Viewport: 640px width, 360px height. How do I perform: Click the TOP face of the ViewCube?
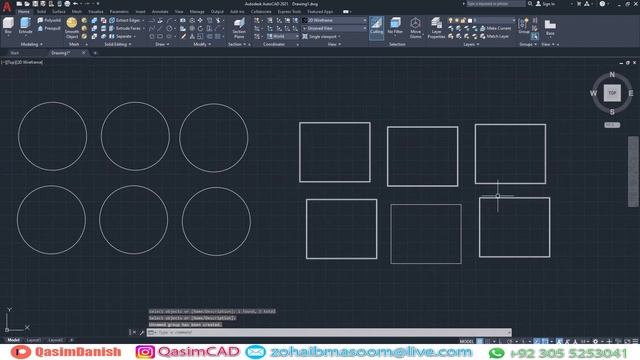[x=612, y=93]
